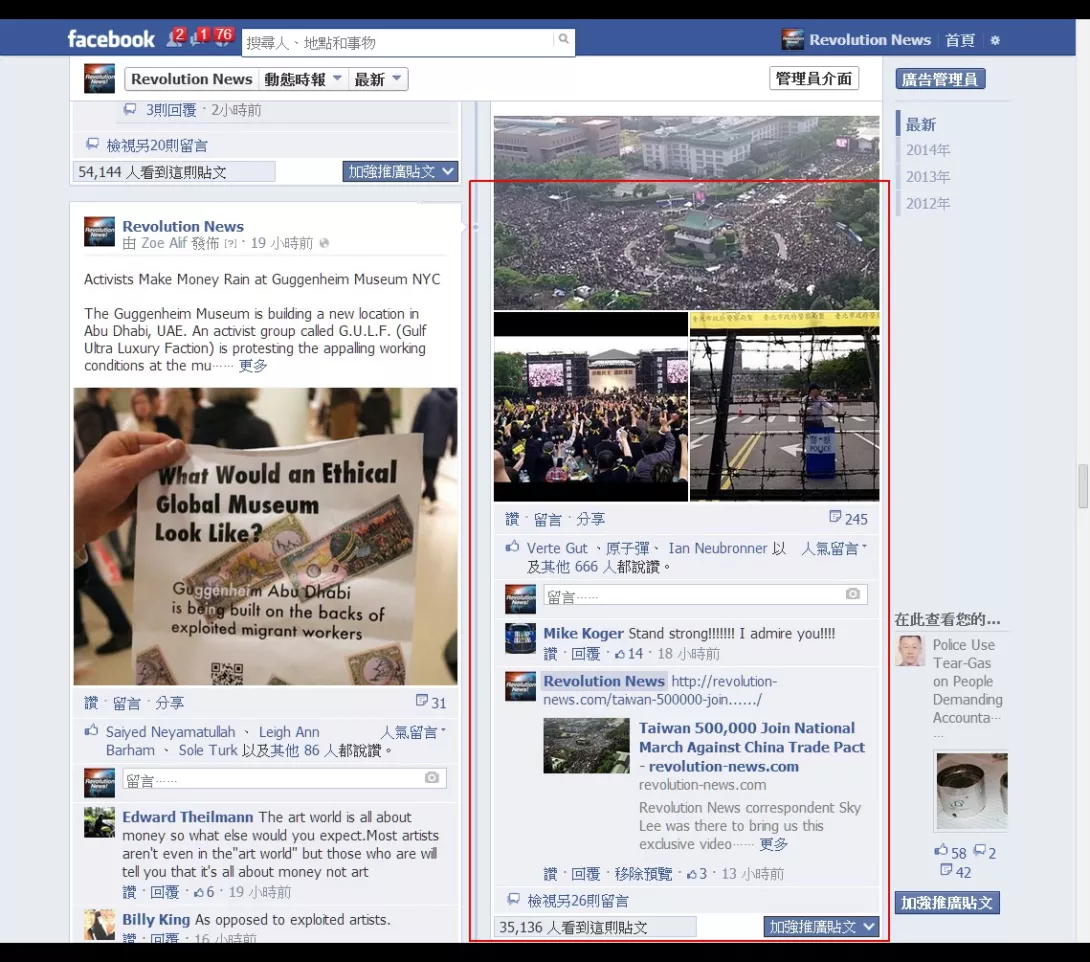Select 最新 in the timeline sidebar
Viewport: 1090px width, 962px height.
[920, 124]
